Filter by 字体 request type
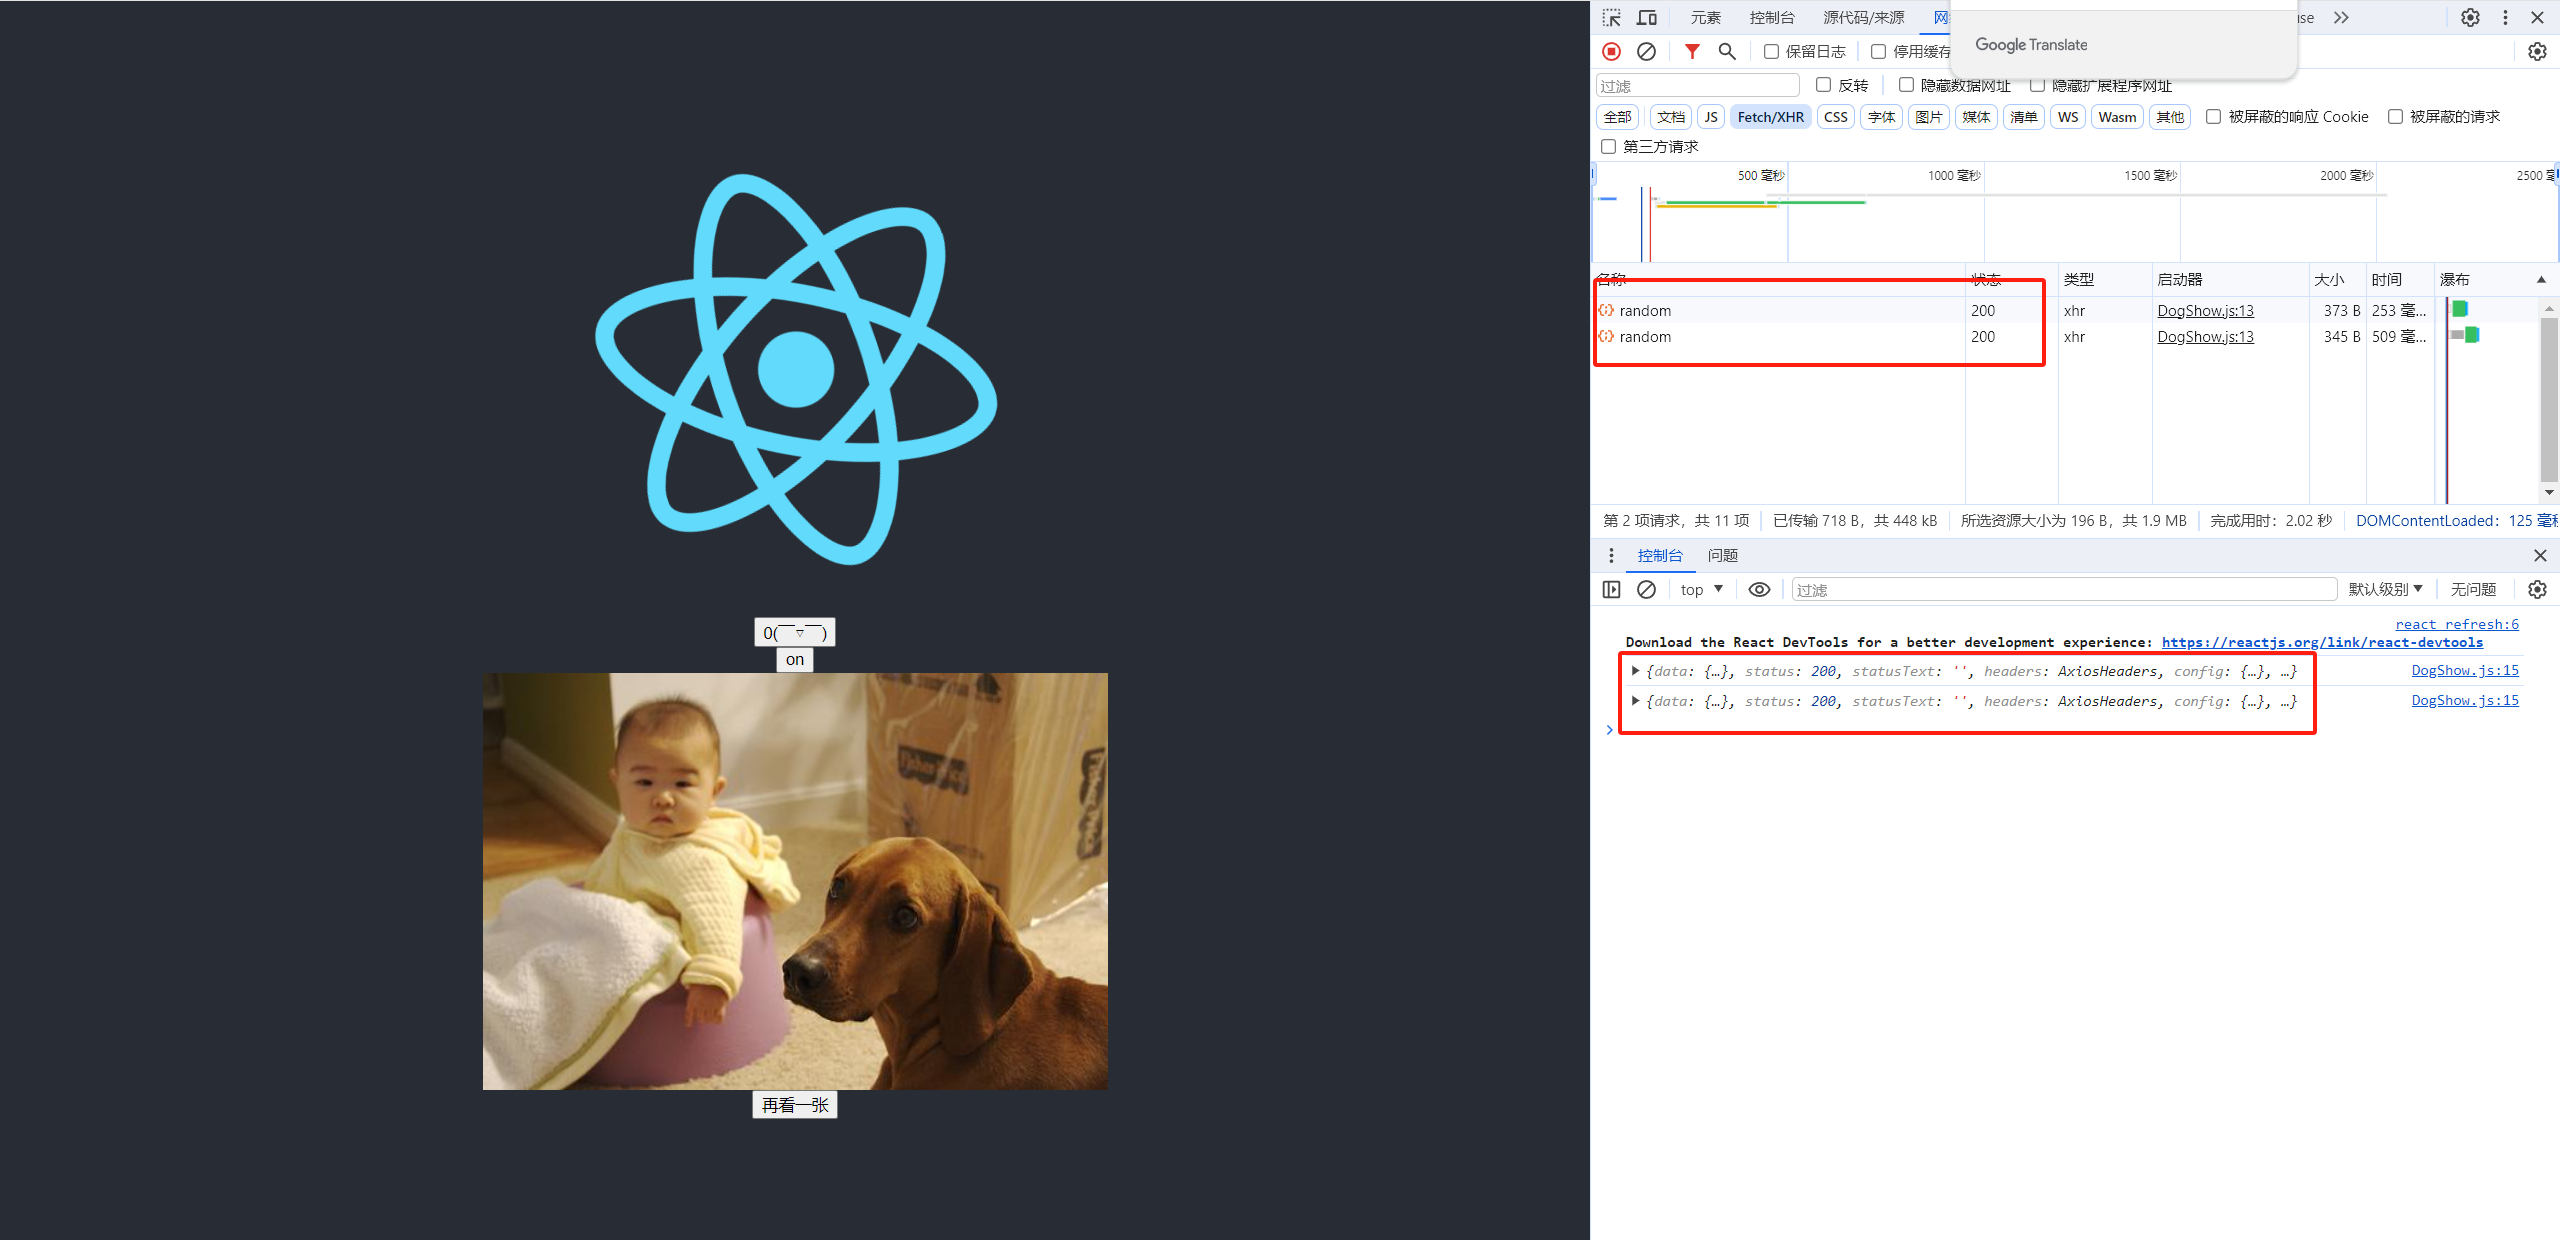The width and height of the screenshot is (2560, 1240). (x=1882, y=117)
